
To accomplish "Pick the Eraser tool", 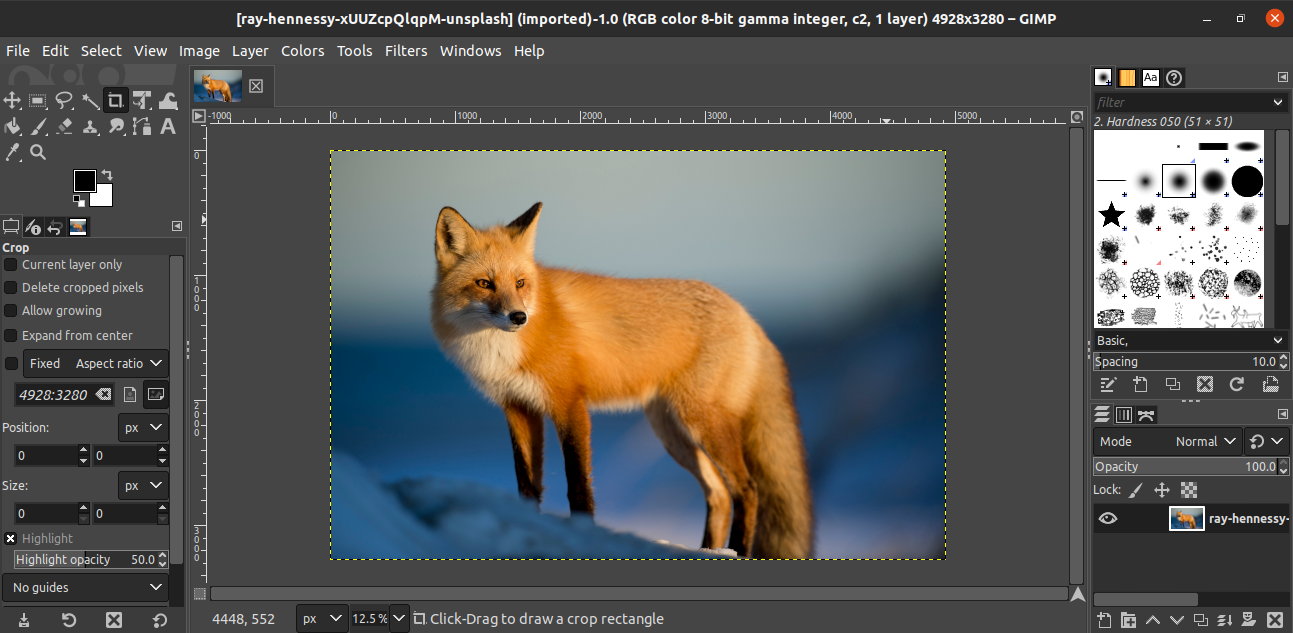I will (x=64, y=126).
